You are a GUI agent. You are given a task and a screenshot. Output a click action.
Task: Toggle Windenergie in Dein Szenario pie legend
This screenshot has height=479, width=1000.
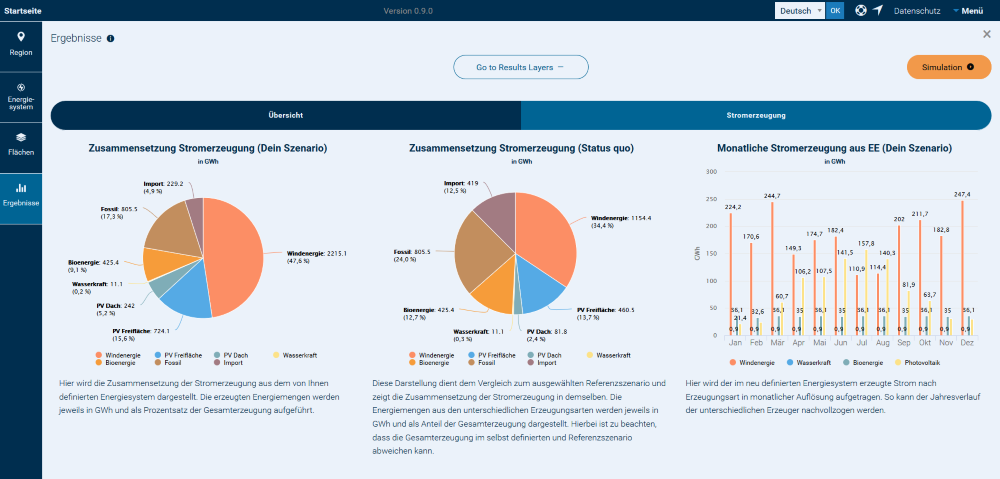pos(119,355)
